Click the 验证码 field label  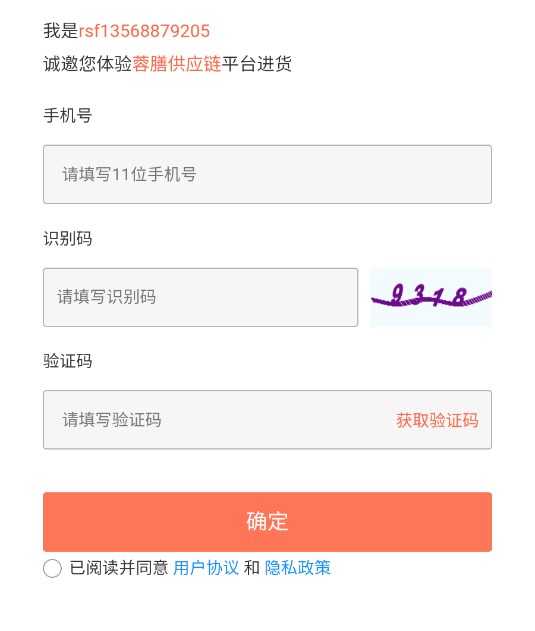click(x=68, y=361)
